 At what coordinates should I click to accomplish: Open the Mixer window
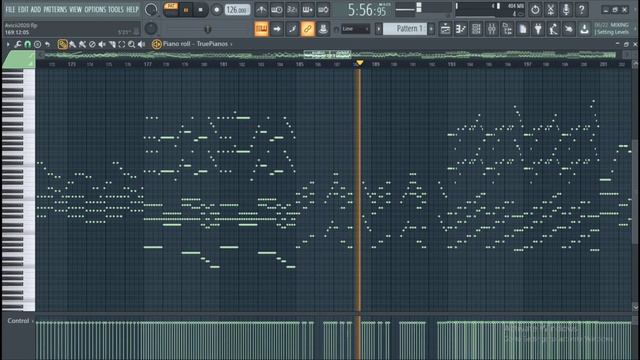coord(492,29)
